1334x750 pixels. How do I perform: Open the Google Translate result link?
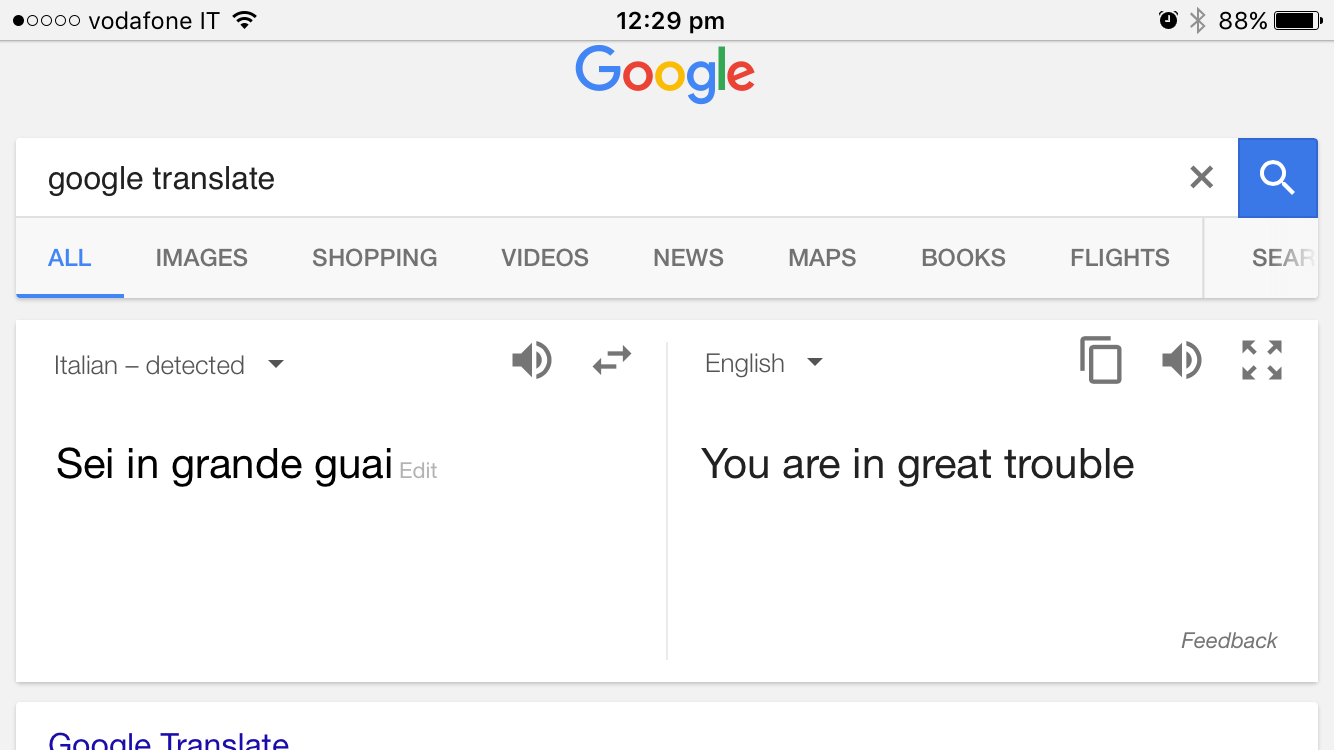point(168,740)
